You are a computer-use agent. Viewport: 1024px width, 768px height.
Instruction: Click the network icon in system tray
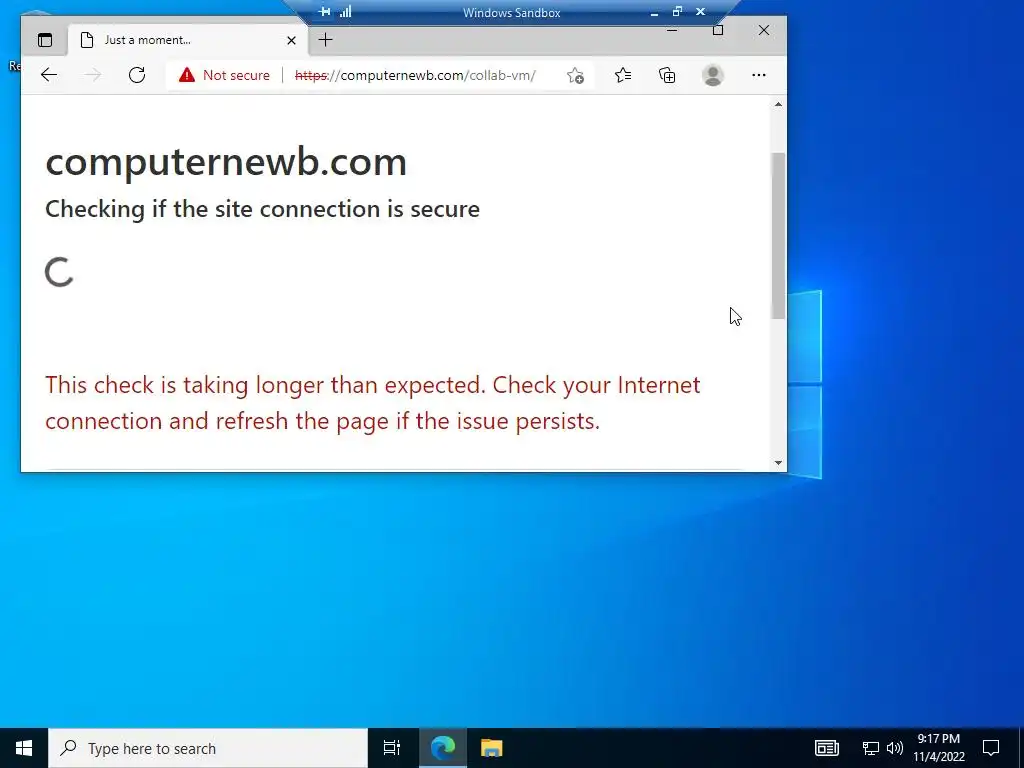coord(871,748)
